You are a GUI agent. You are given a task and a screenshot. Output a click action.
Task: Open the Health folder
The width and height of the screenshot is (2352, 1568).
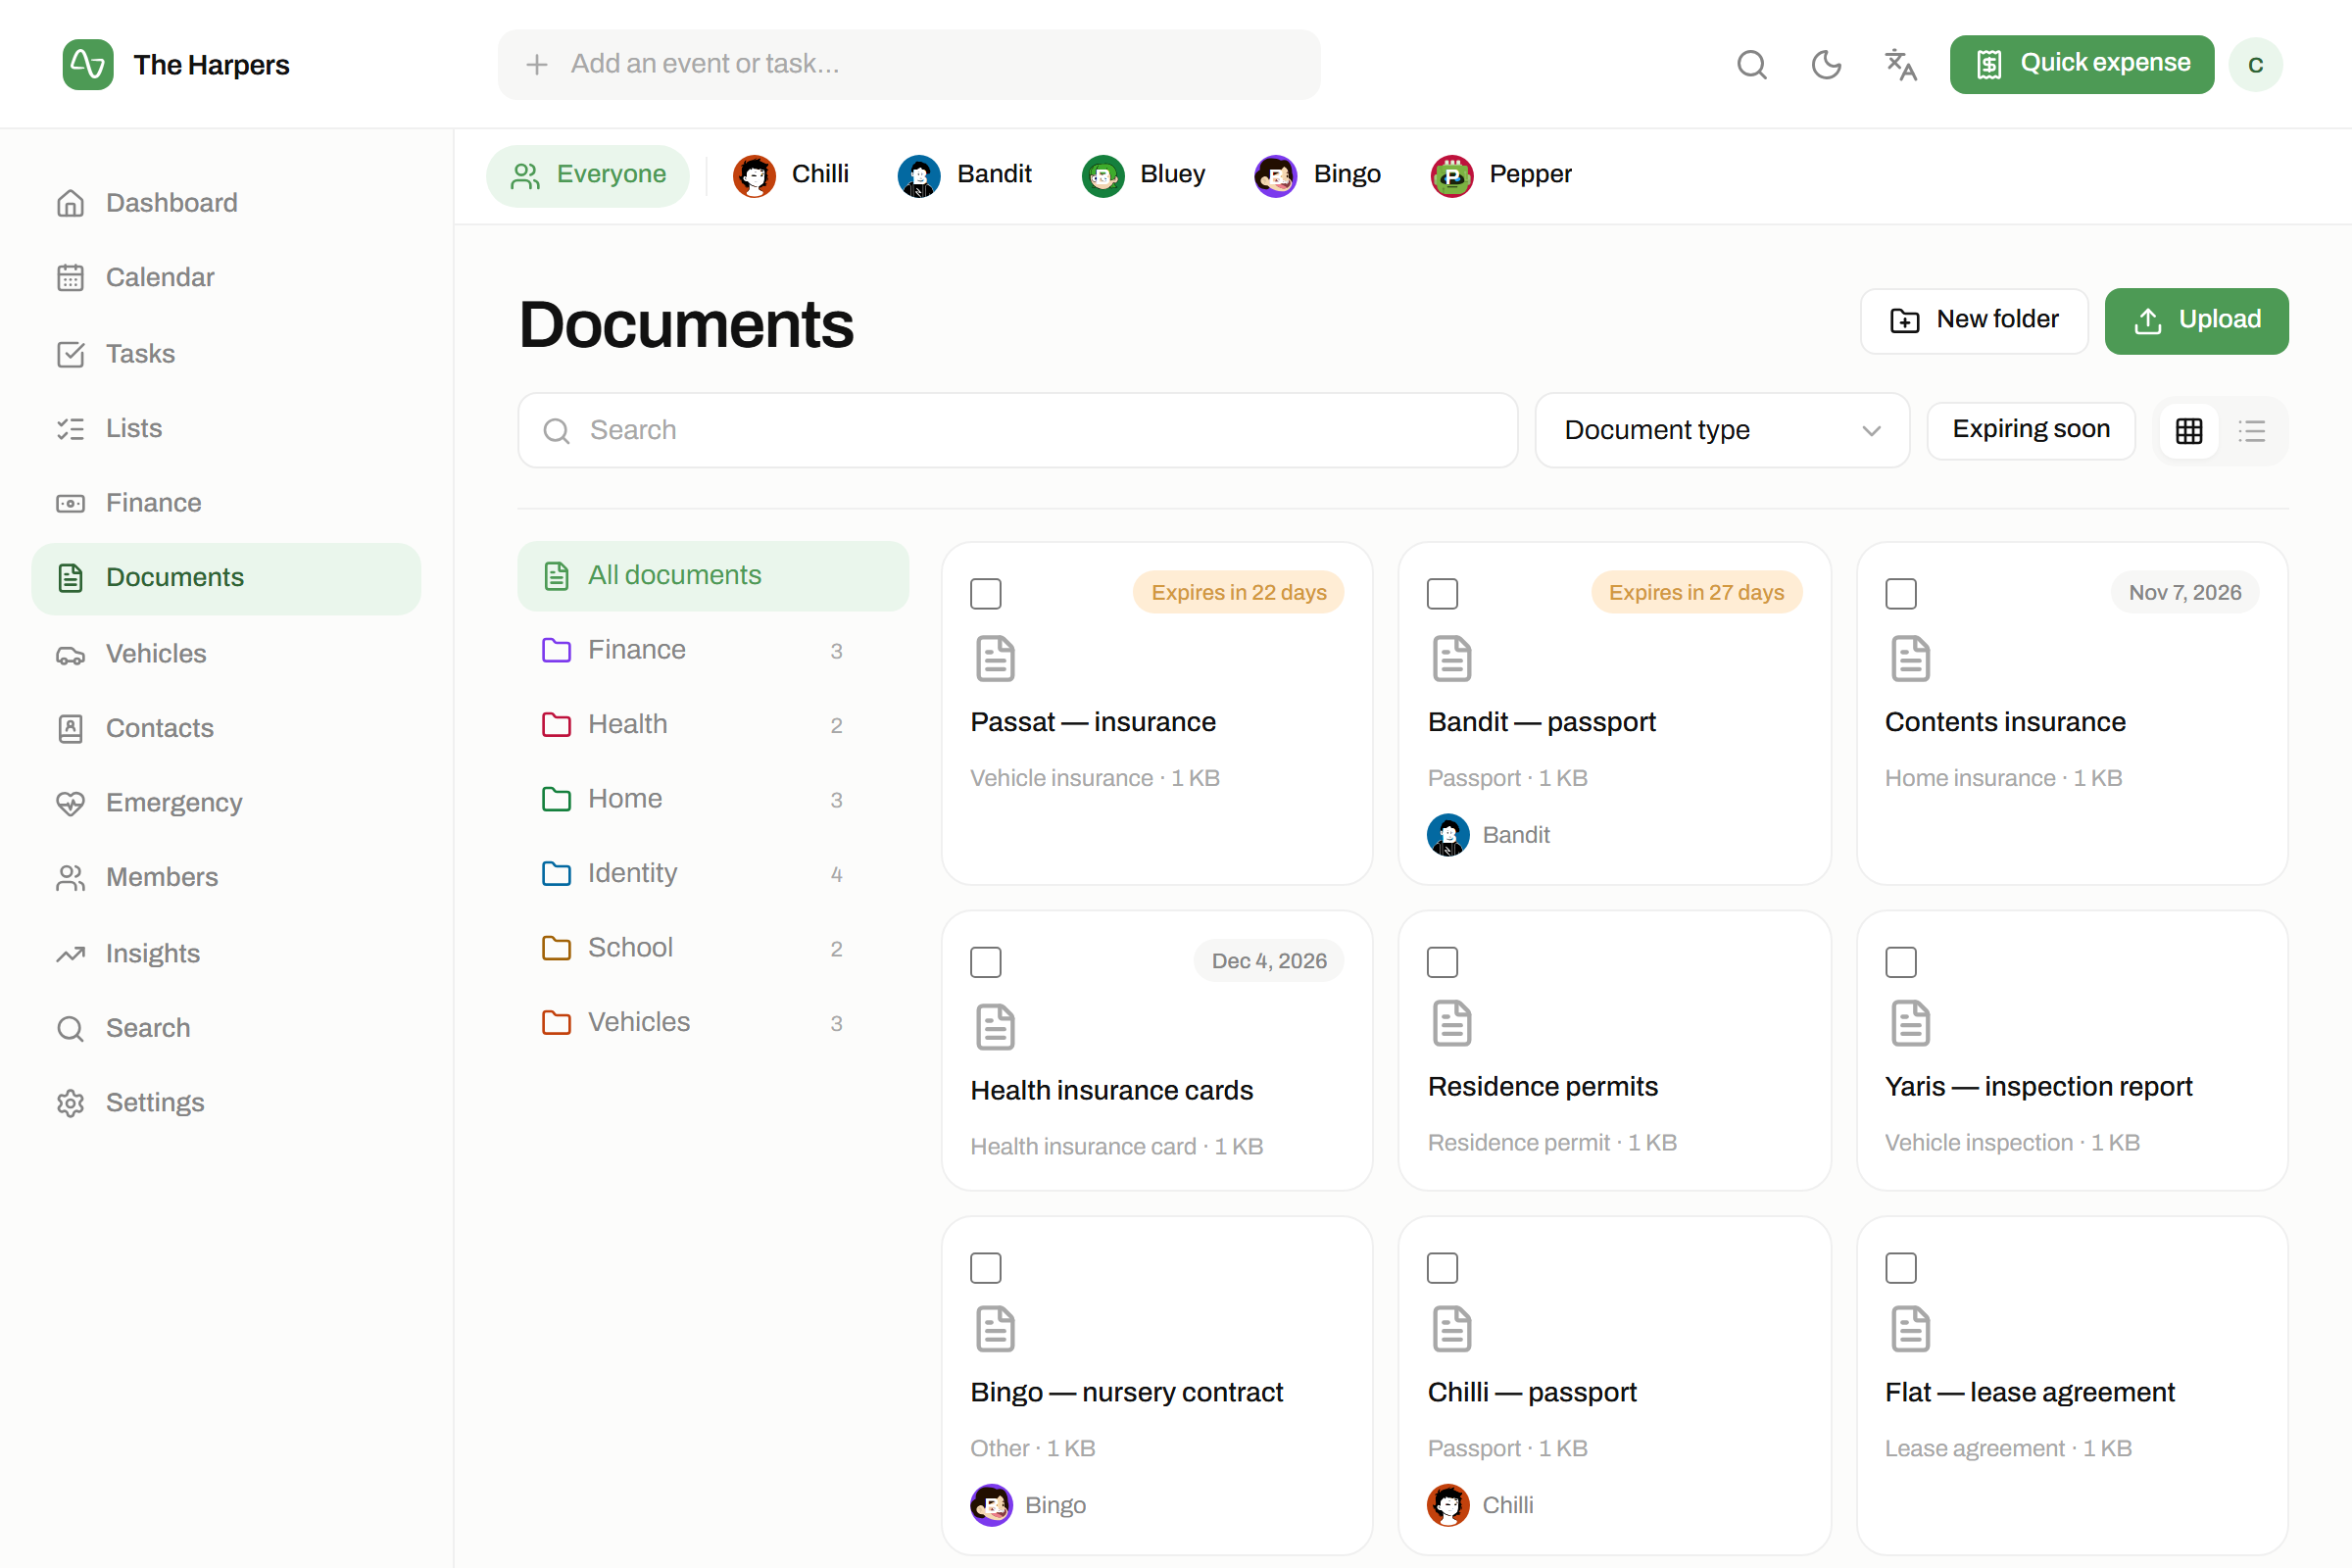pyautogui.click(x=712, y=724)
